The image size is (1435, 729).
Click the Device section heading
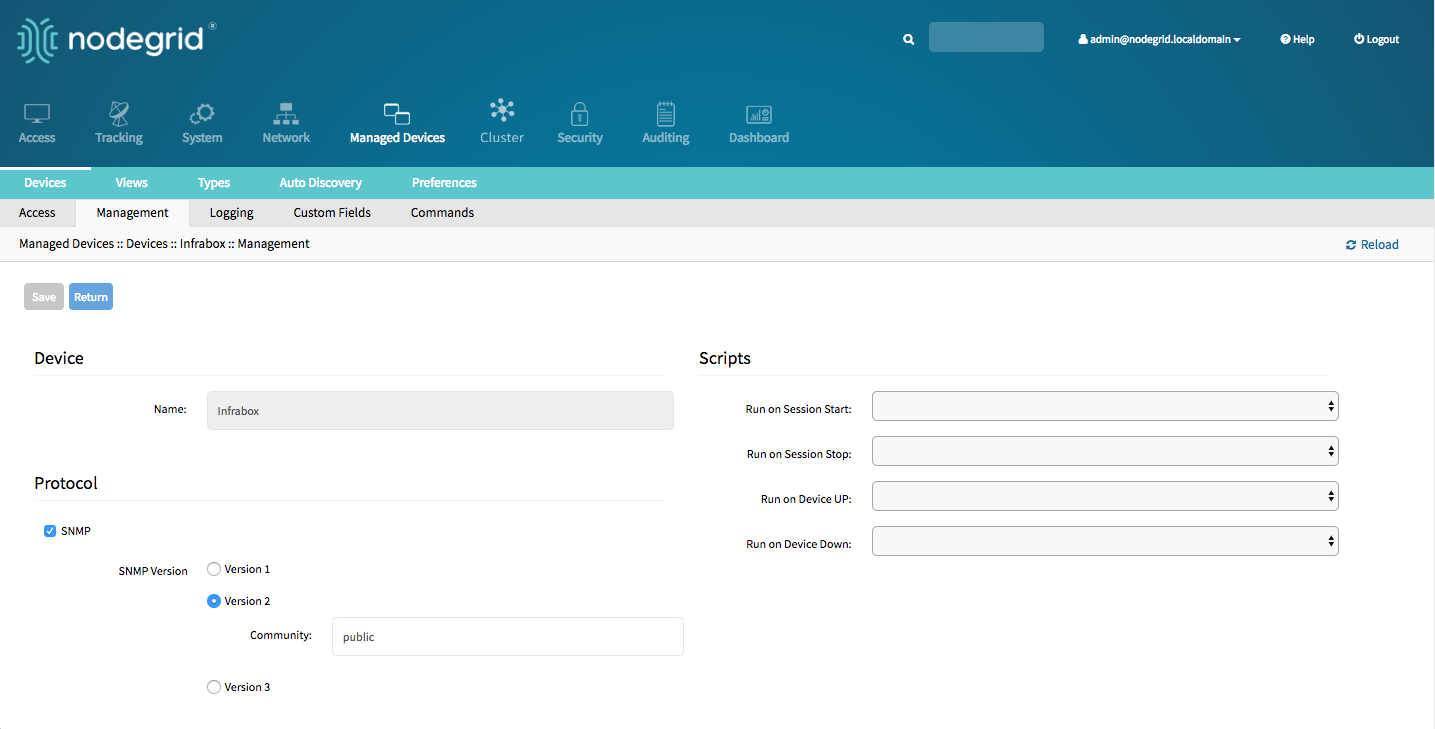(59, 358)
